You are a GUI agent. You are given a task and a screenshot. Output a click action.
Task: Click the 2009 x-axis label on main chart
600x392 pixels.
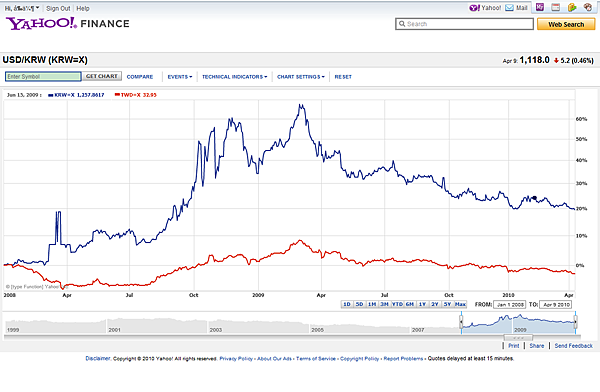click(258, 295)
